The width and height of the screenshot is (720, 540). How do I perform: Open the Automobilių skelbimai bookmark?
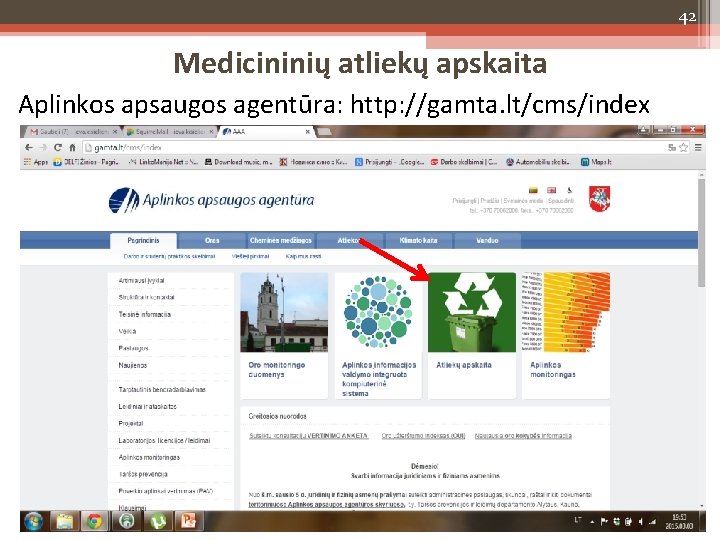coord(538,162)
